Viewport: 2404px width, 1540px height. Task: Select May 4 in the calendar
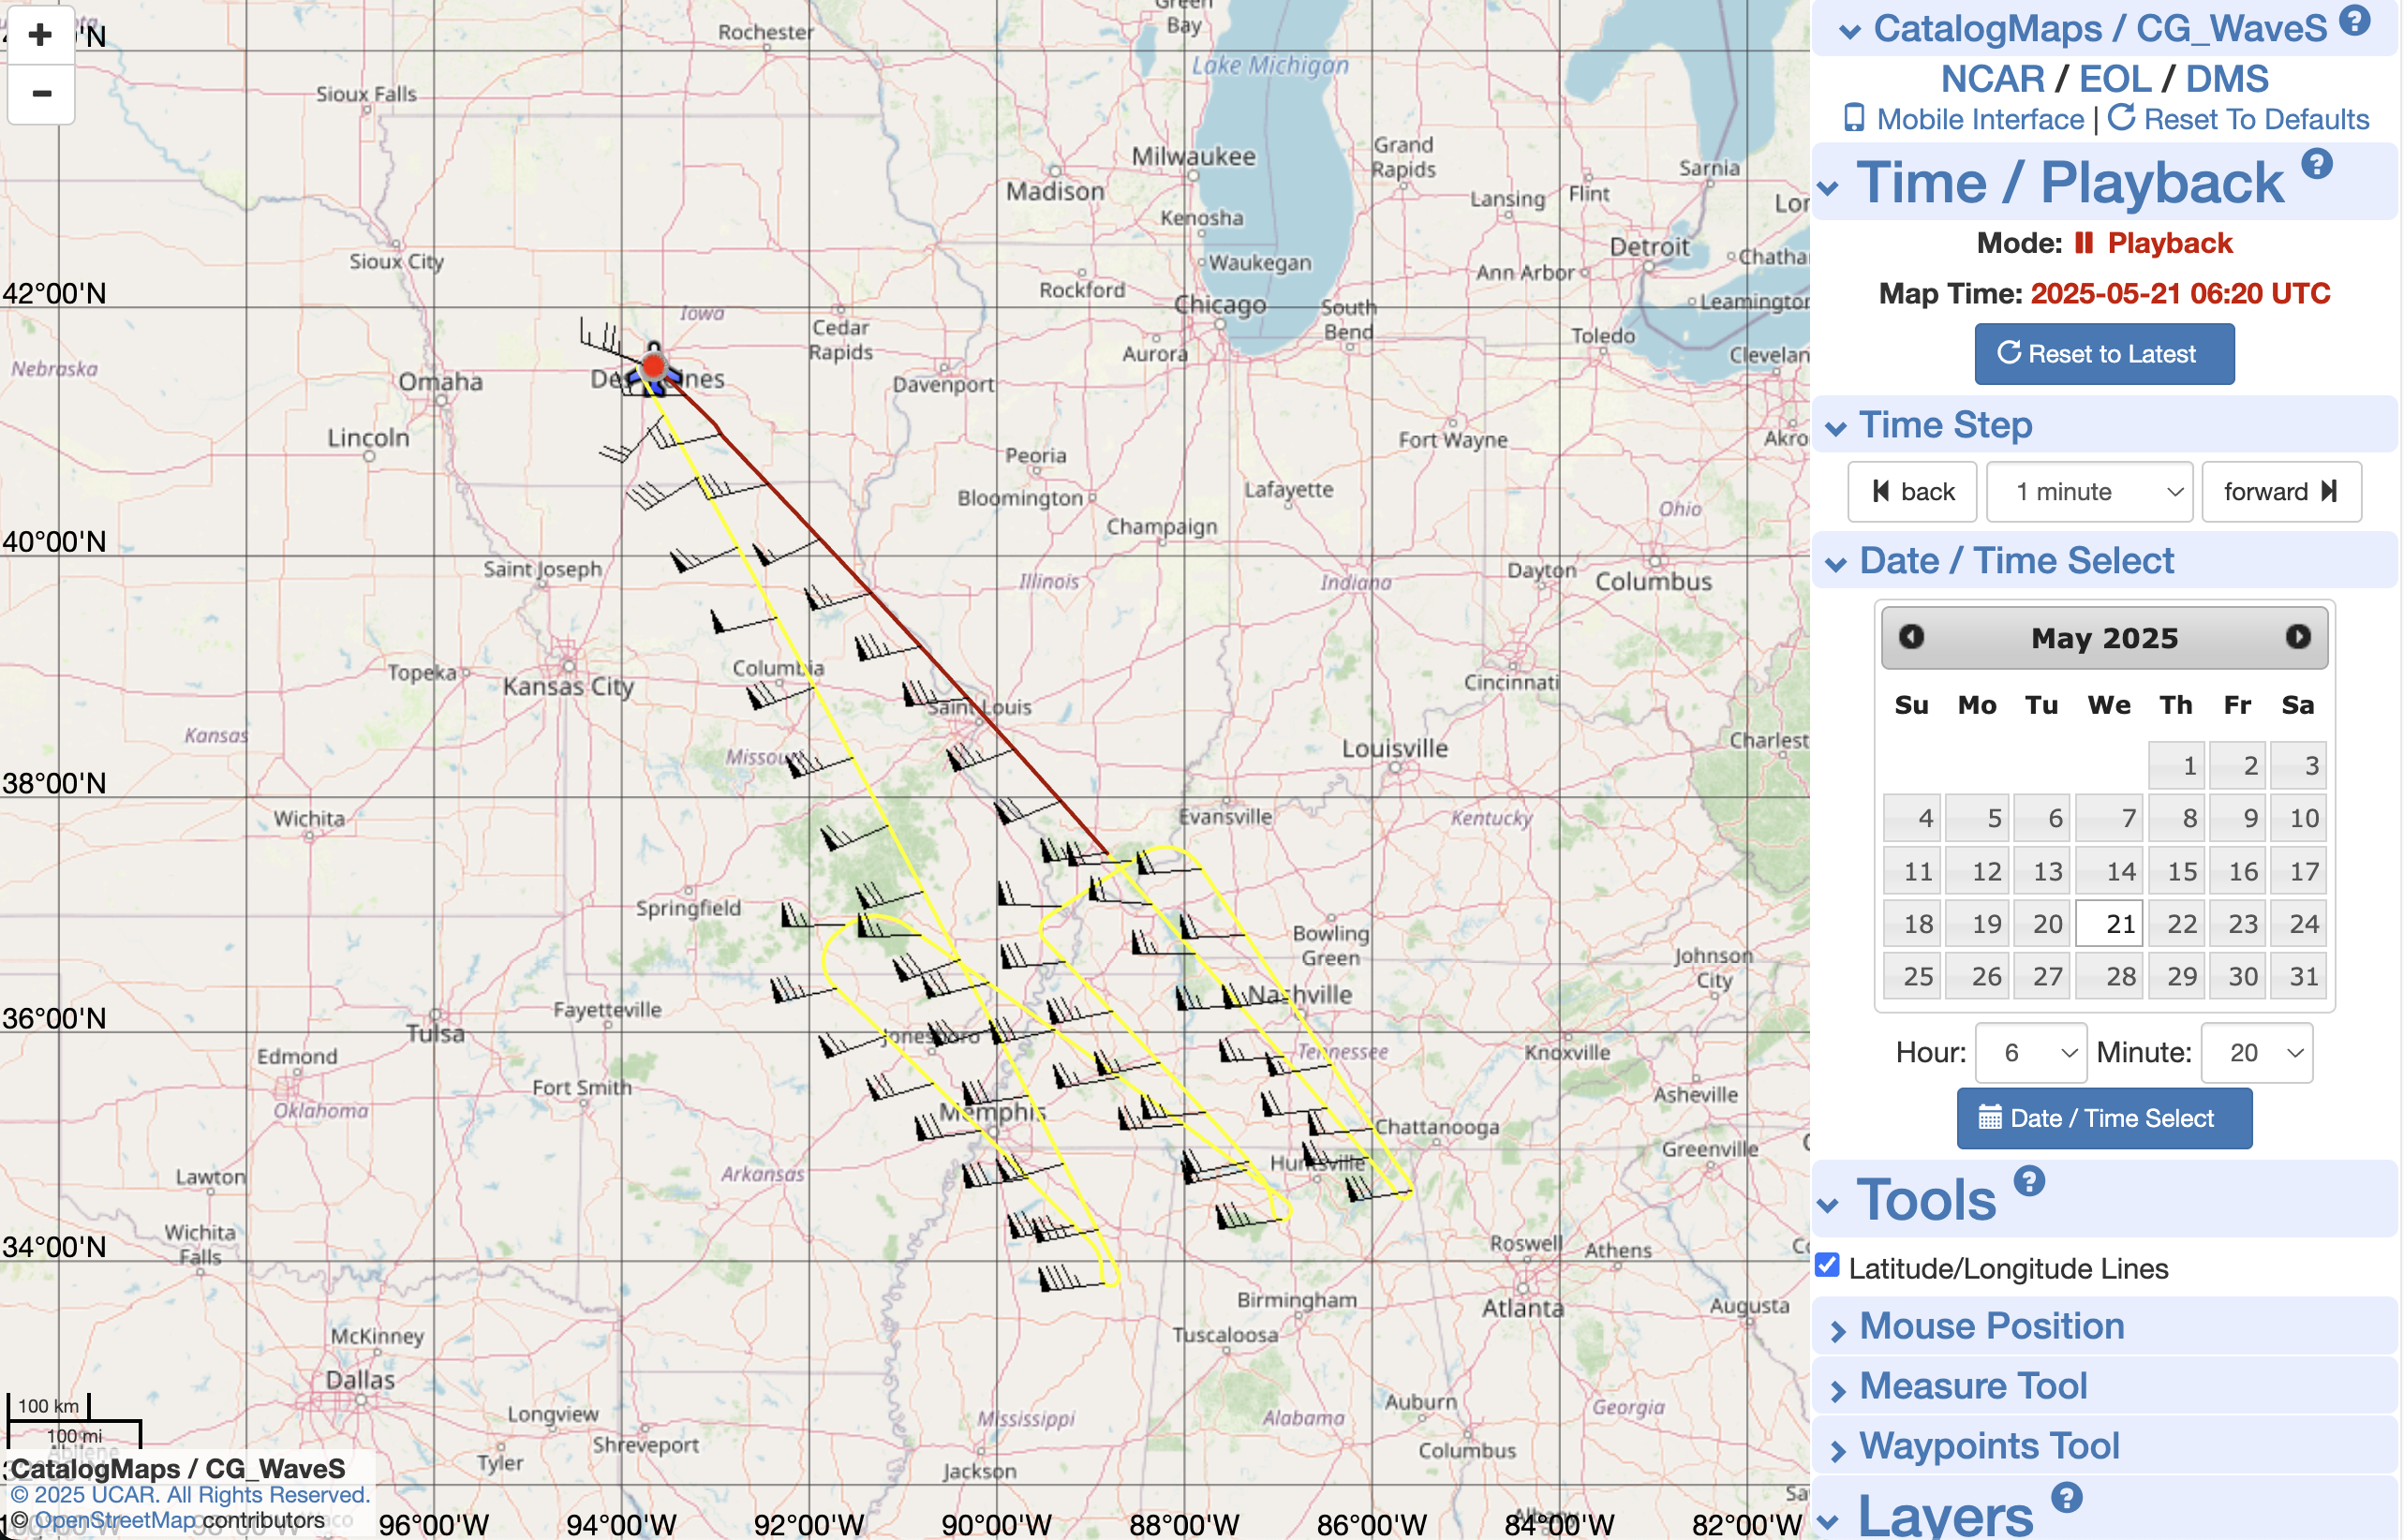1912,818
